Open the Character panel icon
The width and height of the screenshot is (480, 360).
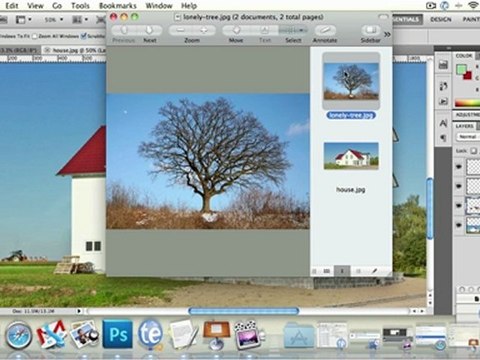tap(443, 123)
